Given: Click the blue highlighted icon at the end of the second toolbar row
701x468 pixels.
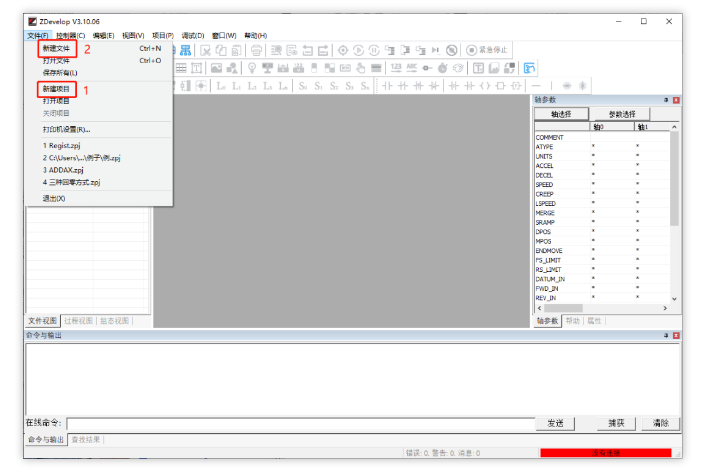Looking at the screenshot, I should 529,68.
